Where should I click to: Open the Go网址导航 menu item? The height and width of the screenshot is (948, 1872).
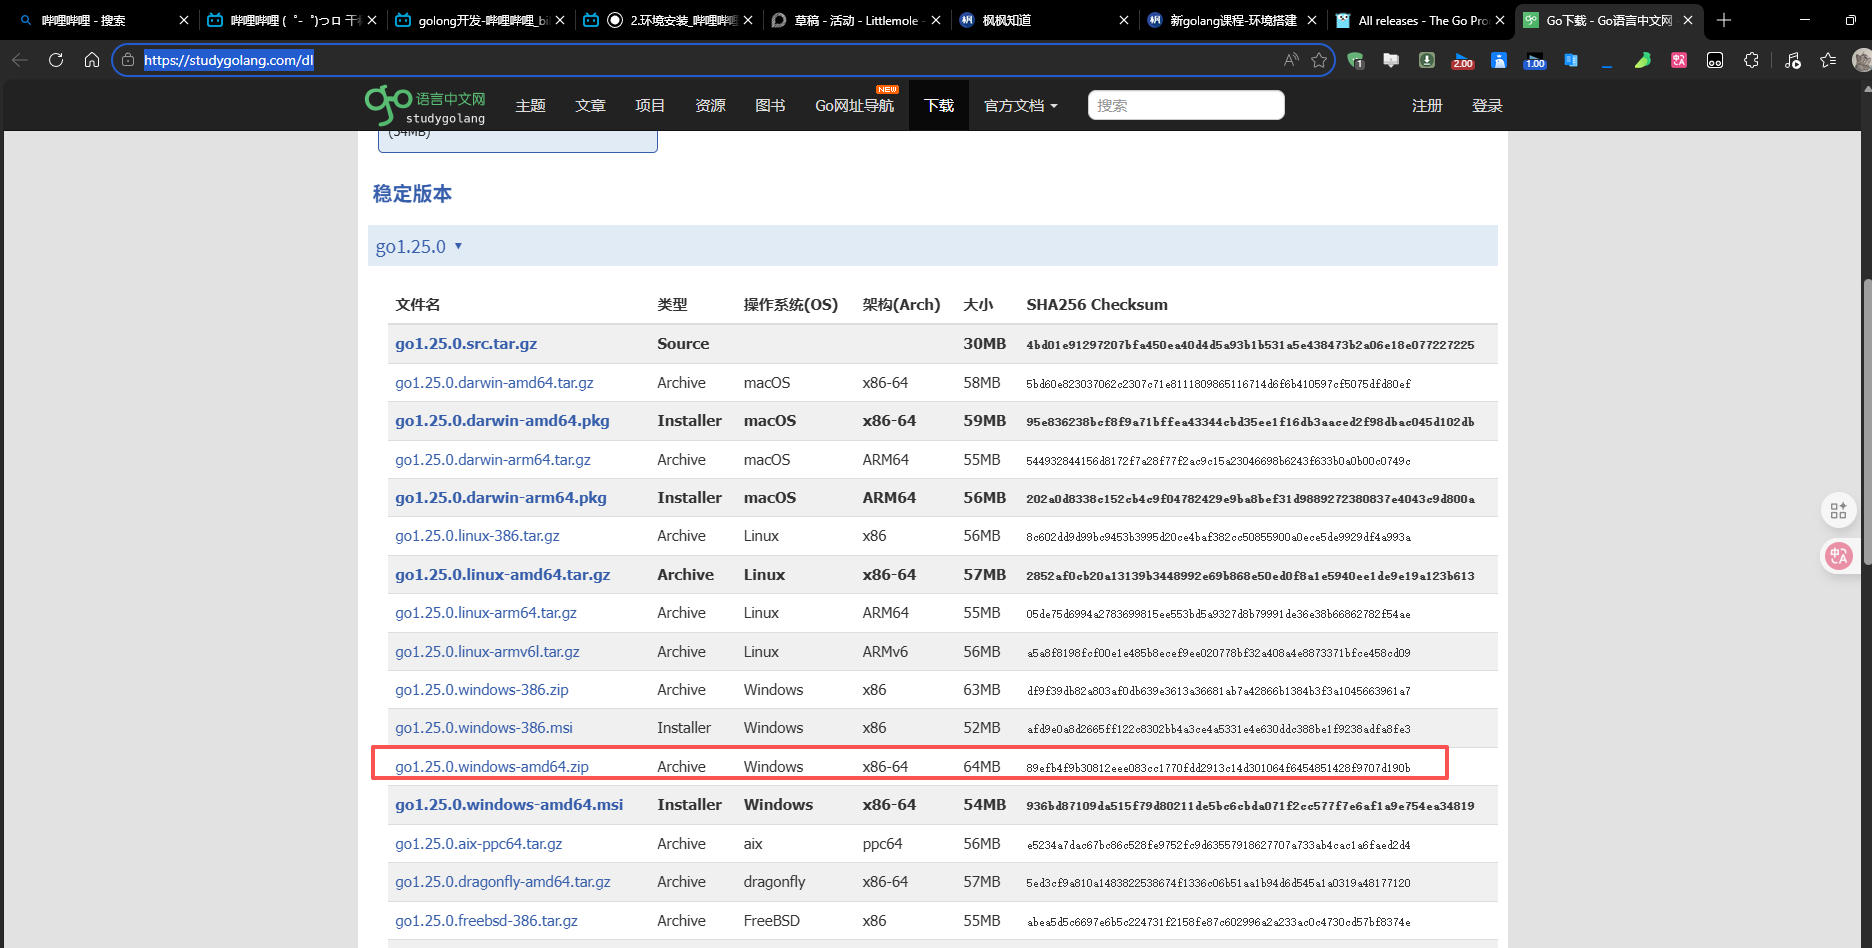point(854,106)
